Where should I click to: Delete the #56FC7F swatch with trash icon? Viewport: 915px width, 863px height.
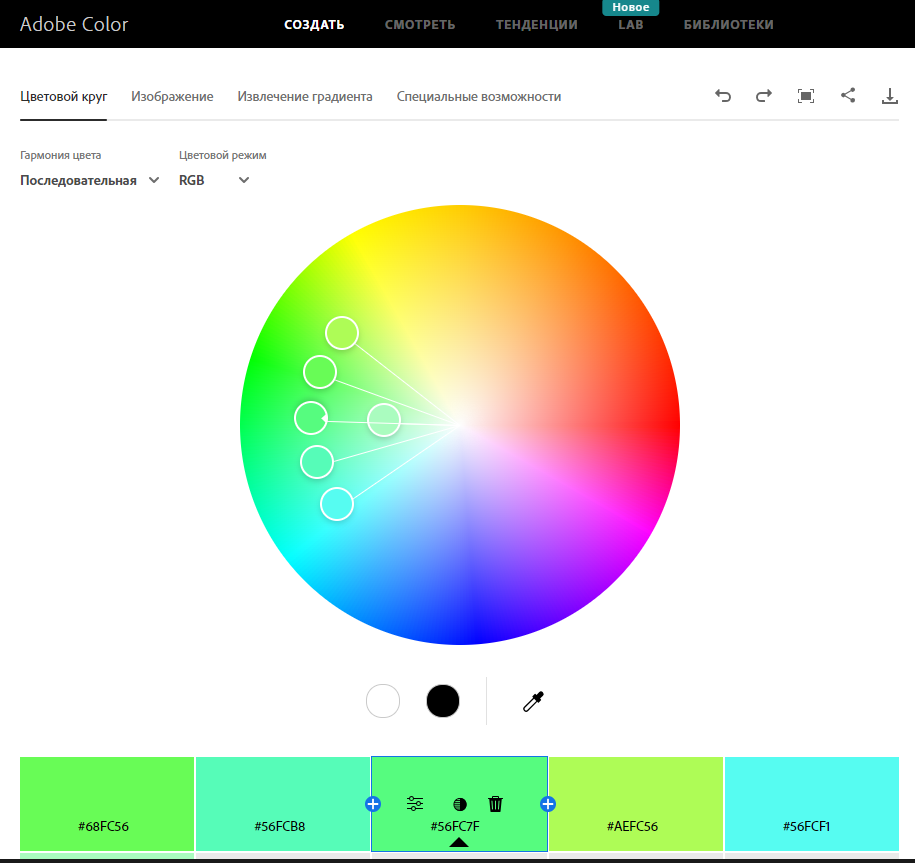pyautogui.click(x=496, y=803)
